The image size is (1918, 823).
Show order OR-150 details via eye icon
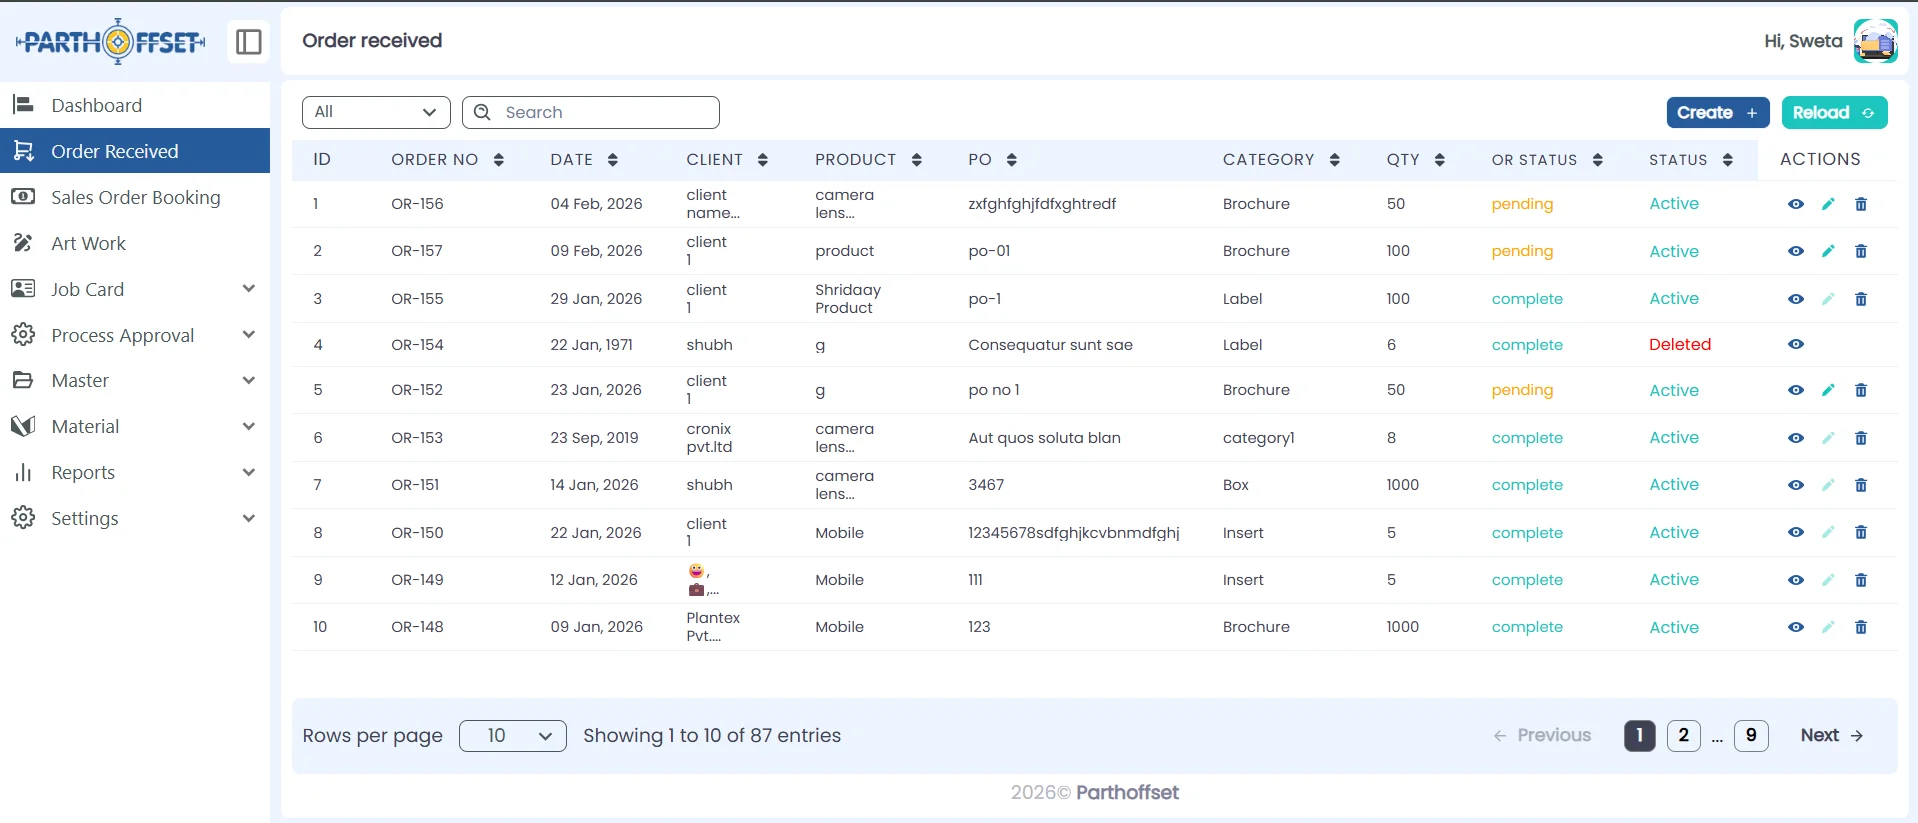tap(1796, 533)
